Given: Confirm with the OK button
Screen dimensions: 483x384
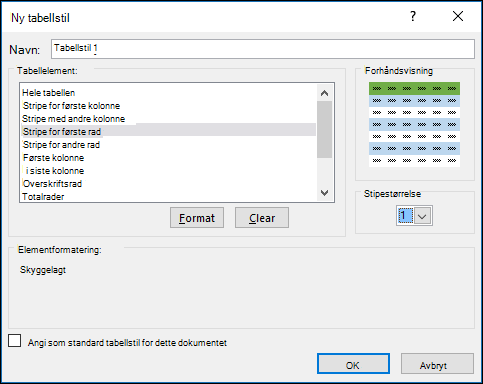Looking at the screenshot, I should [353, 364].
